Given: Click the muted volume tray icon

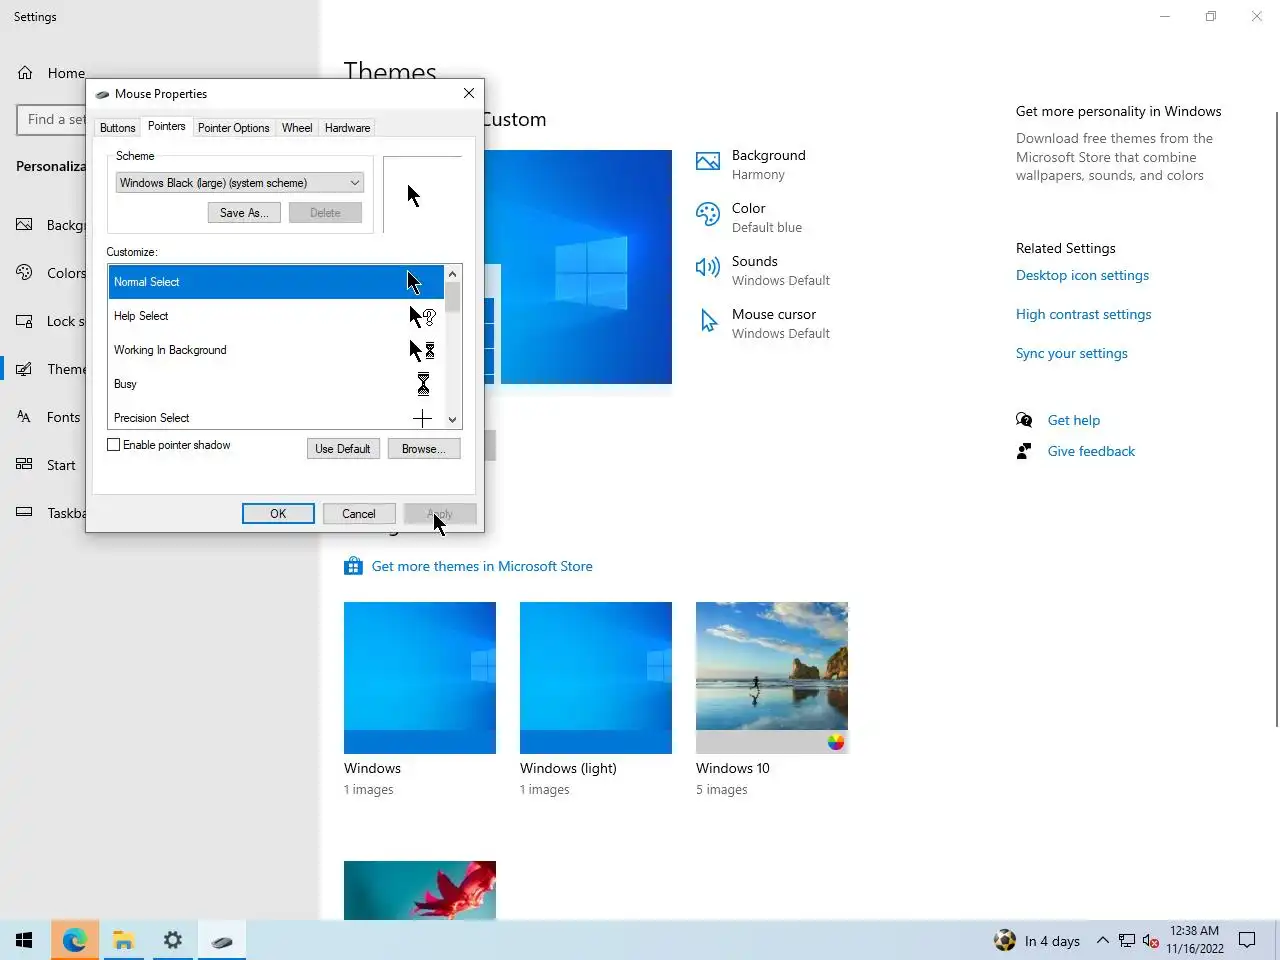Looking at the screenshot, I should click(1150, 940).
